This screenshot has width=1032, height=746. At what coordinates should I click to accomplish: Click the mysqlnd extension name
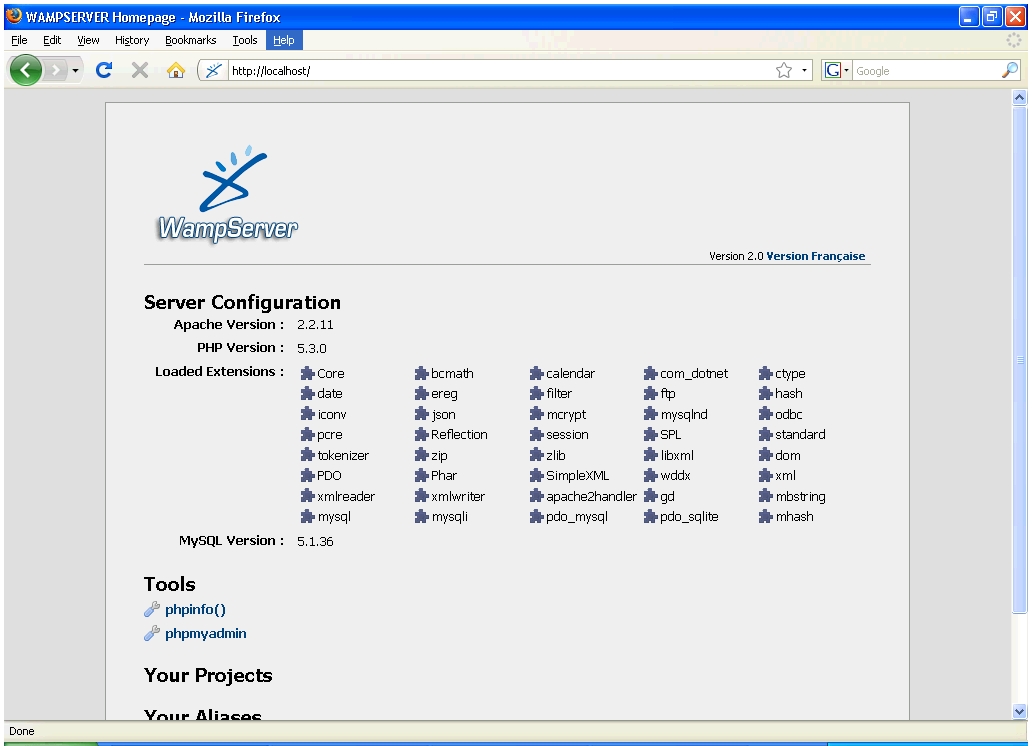pyautogui.click(x=684, y=414)
